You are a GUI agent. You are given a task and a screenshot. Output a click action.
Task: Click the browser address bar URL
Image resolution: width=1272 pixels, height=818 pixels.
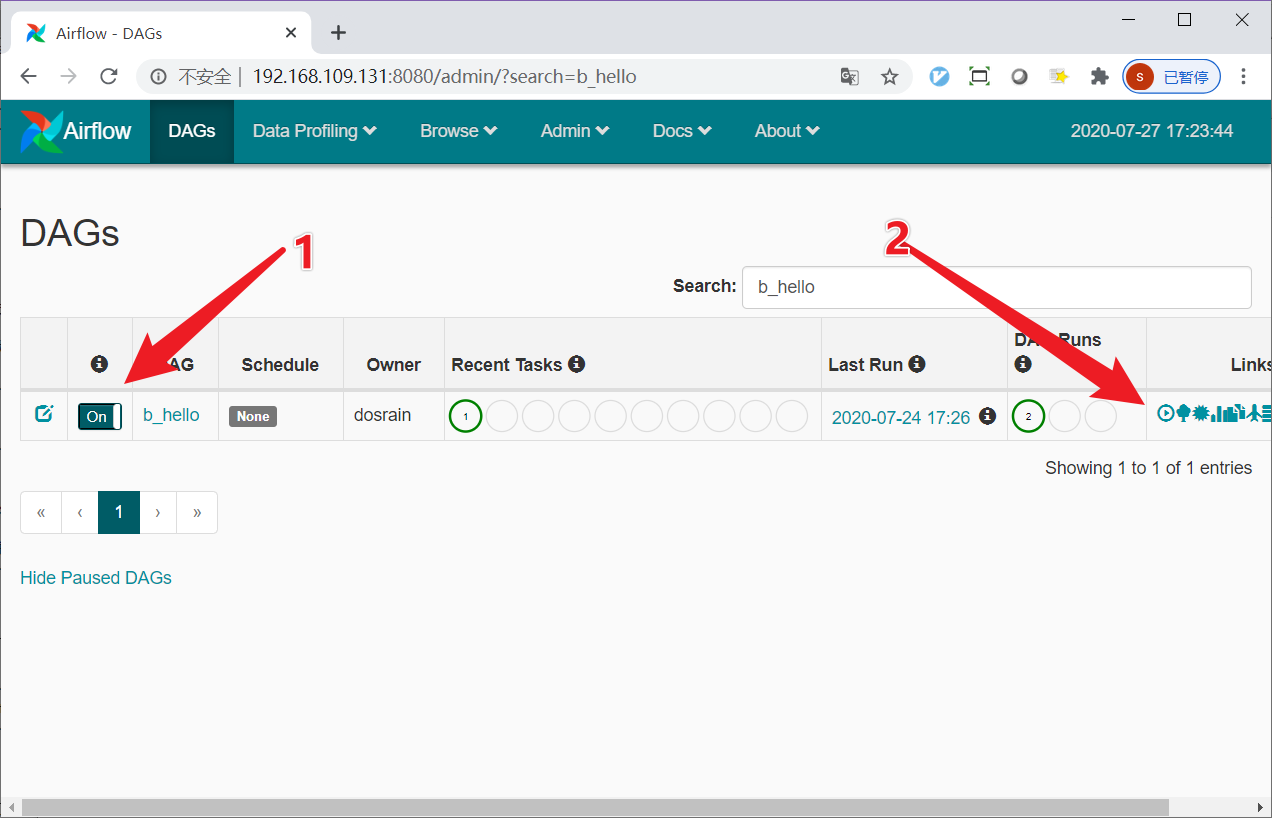click(444, 77)
